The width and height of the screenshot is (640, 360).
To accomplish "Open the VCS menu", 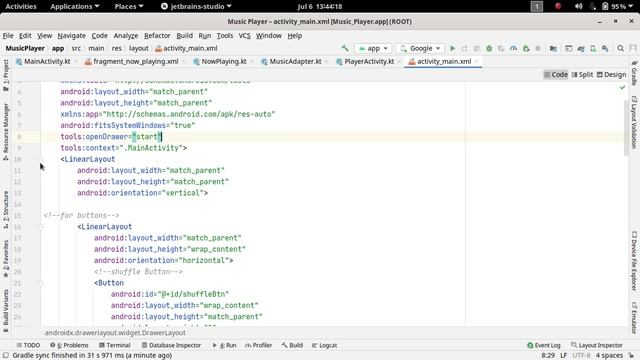I will coord(244,36).
